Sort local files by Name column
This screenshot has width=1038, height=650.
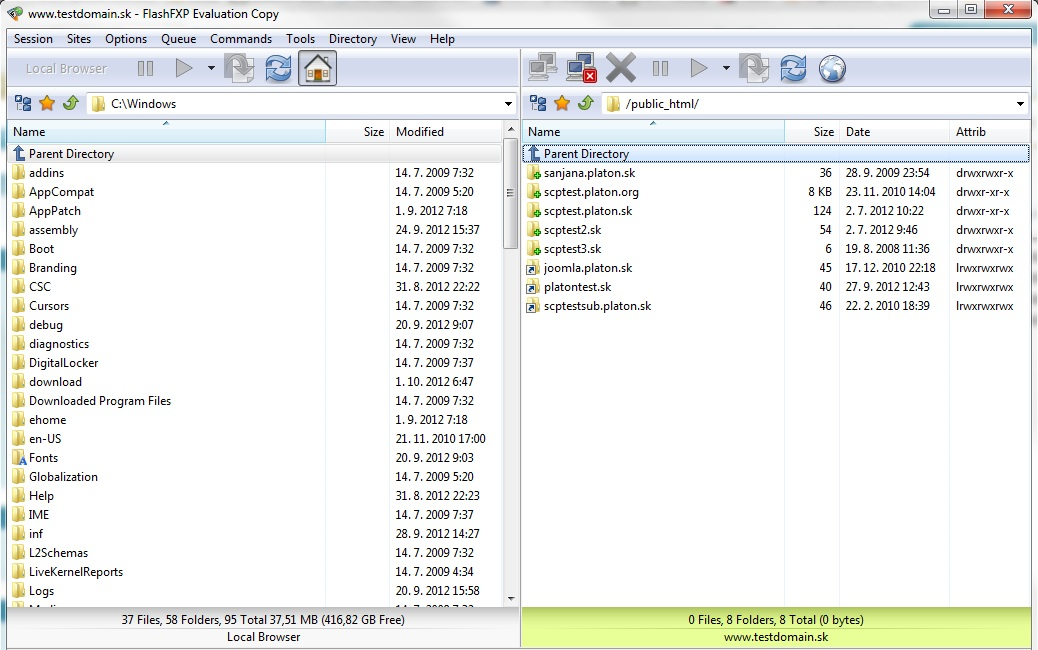pyautogui.click(x=166, y=132)
